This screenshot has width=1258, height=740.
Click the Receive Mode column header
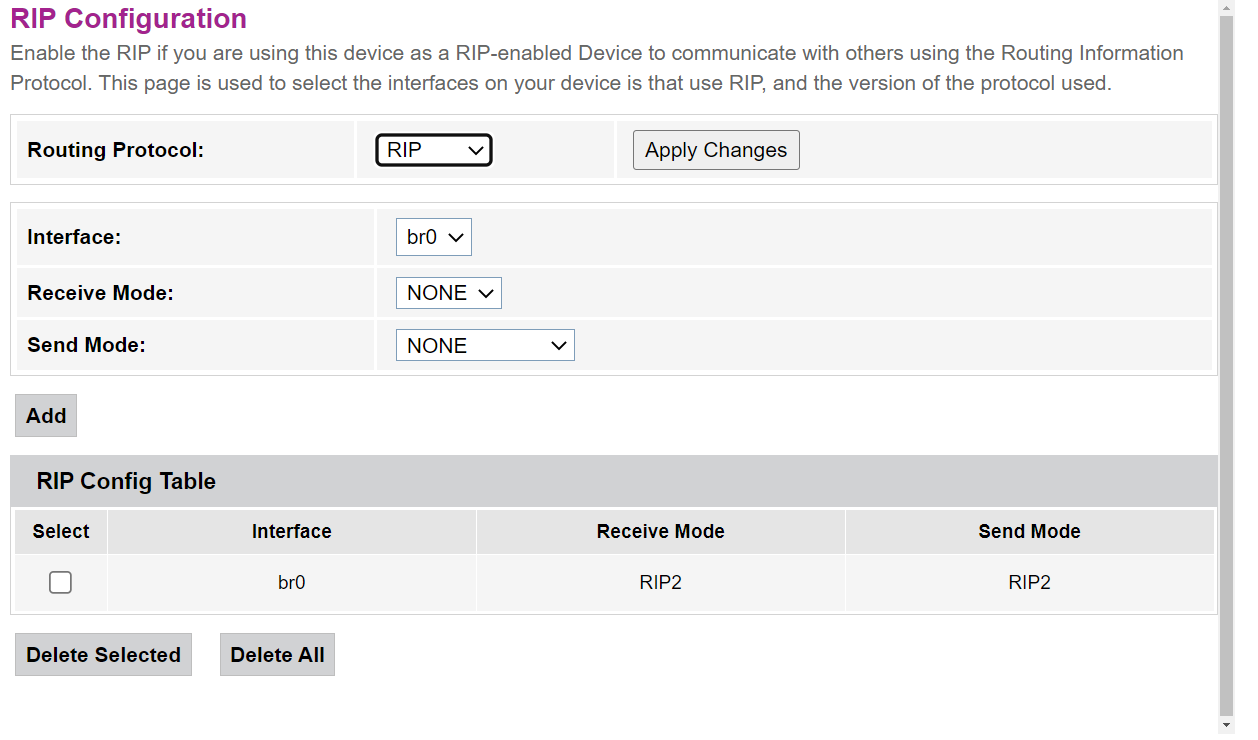click(x=660, y=532)
